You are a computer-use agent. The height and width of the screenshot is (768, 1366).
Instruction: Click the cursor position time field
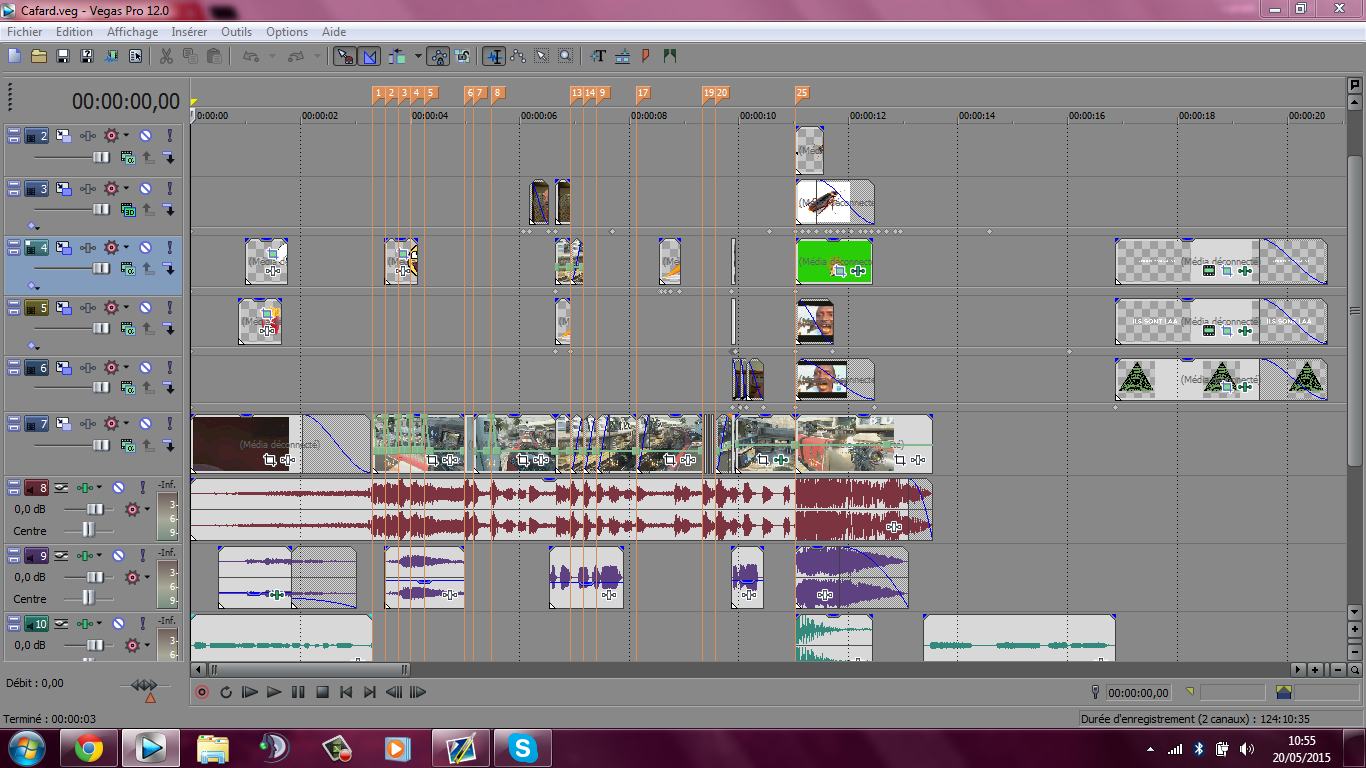point(1139,692)
